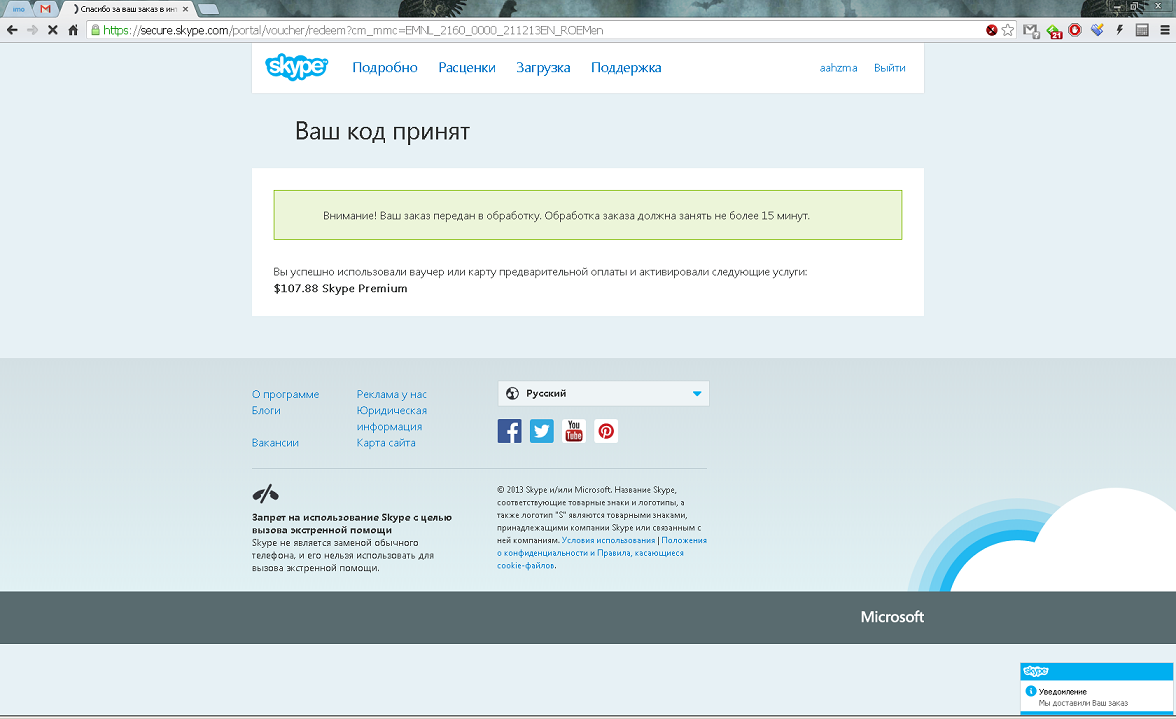The height and width of the screenshot is (719, 1176).
Task: Open Chrome's hamburger menu
Action: pos(1163,30)
